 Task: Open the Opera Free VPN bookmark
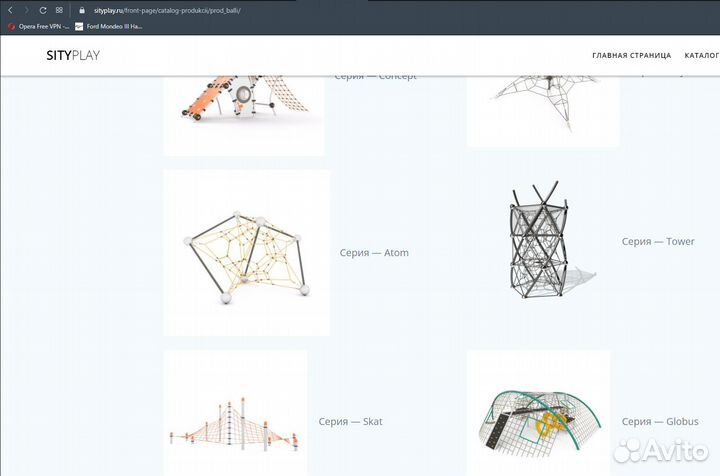tap(39, 27)
